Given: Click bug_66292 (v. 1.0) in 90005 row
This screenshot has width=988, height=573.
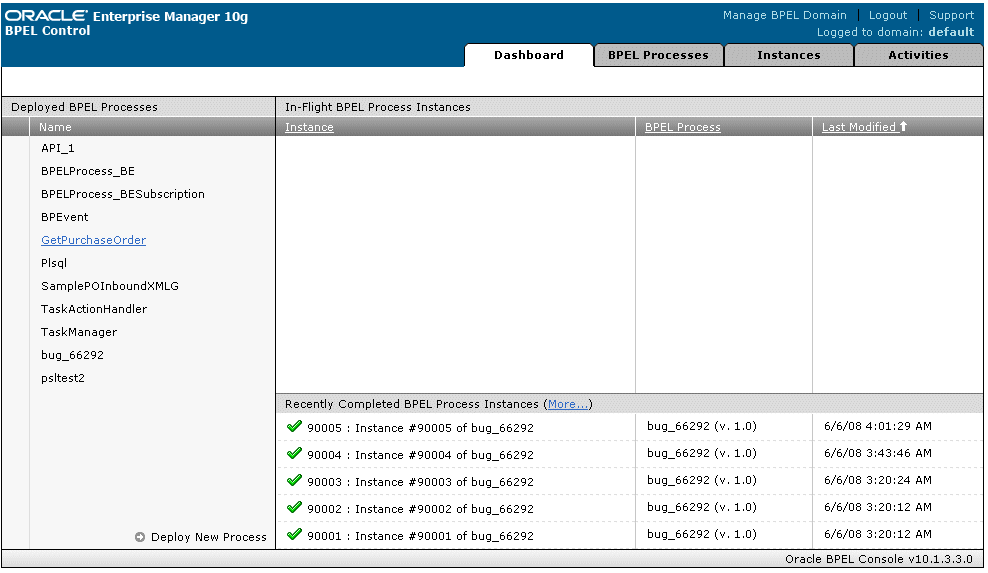Looking at the screenshot, I should tap(701, 426).
